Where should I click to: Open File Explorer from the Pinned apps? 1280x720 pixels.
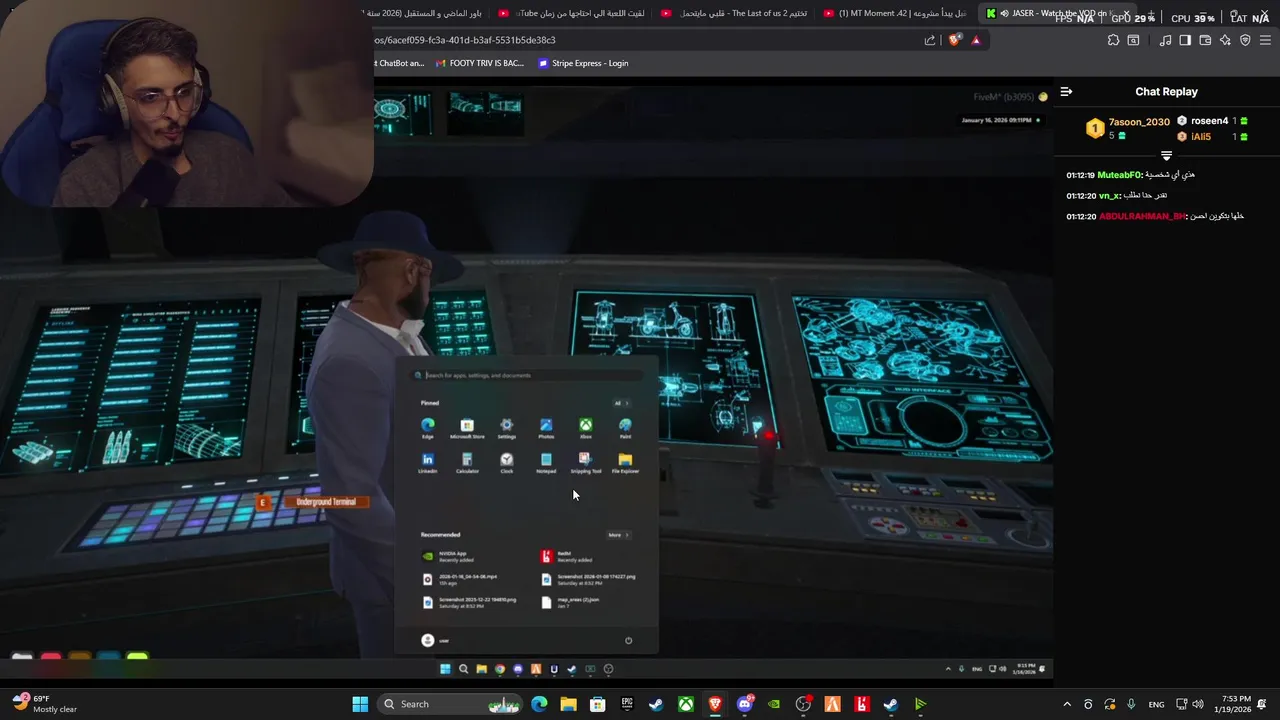click(x=625, y=462)
